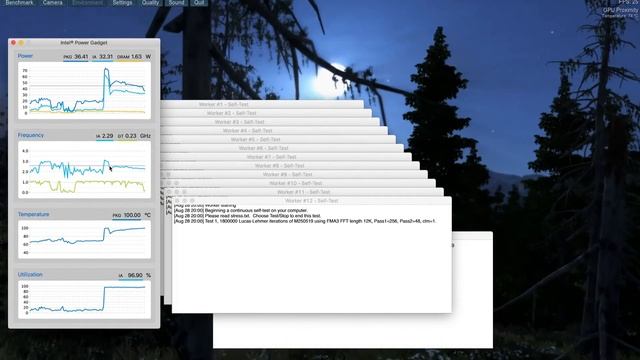
Task: Click the PKG 36.41 power reading
Action: pyautogui.click(x=76, y=57)
